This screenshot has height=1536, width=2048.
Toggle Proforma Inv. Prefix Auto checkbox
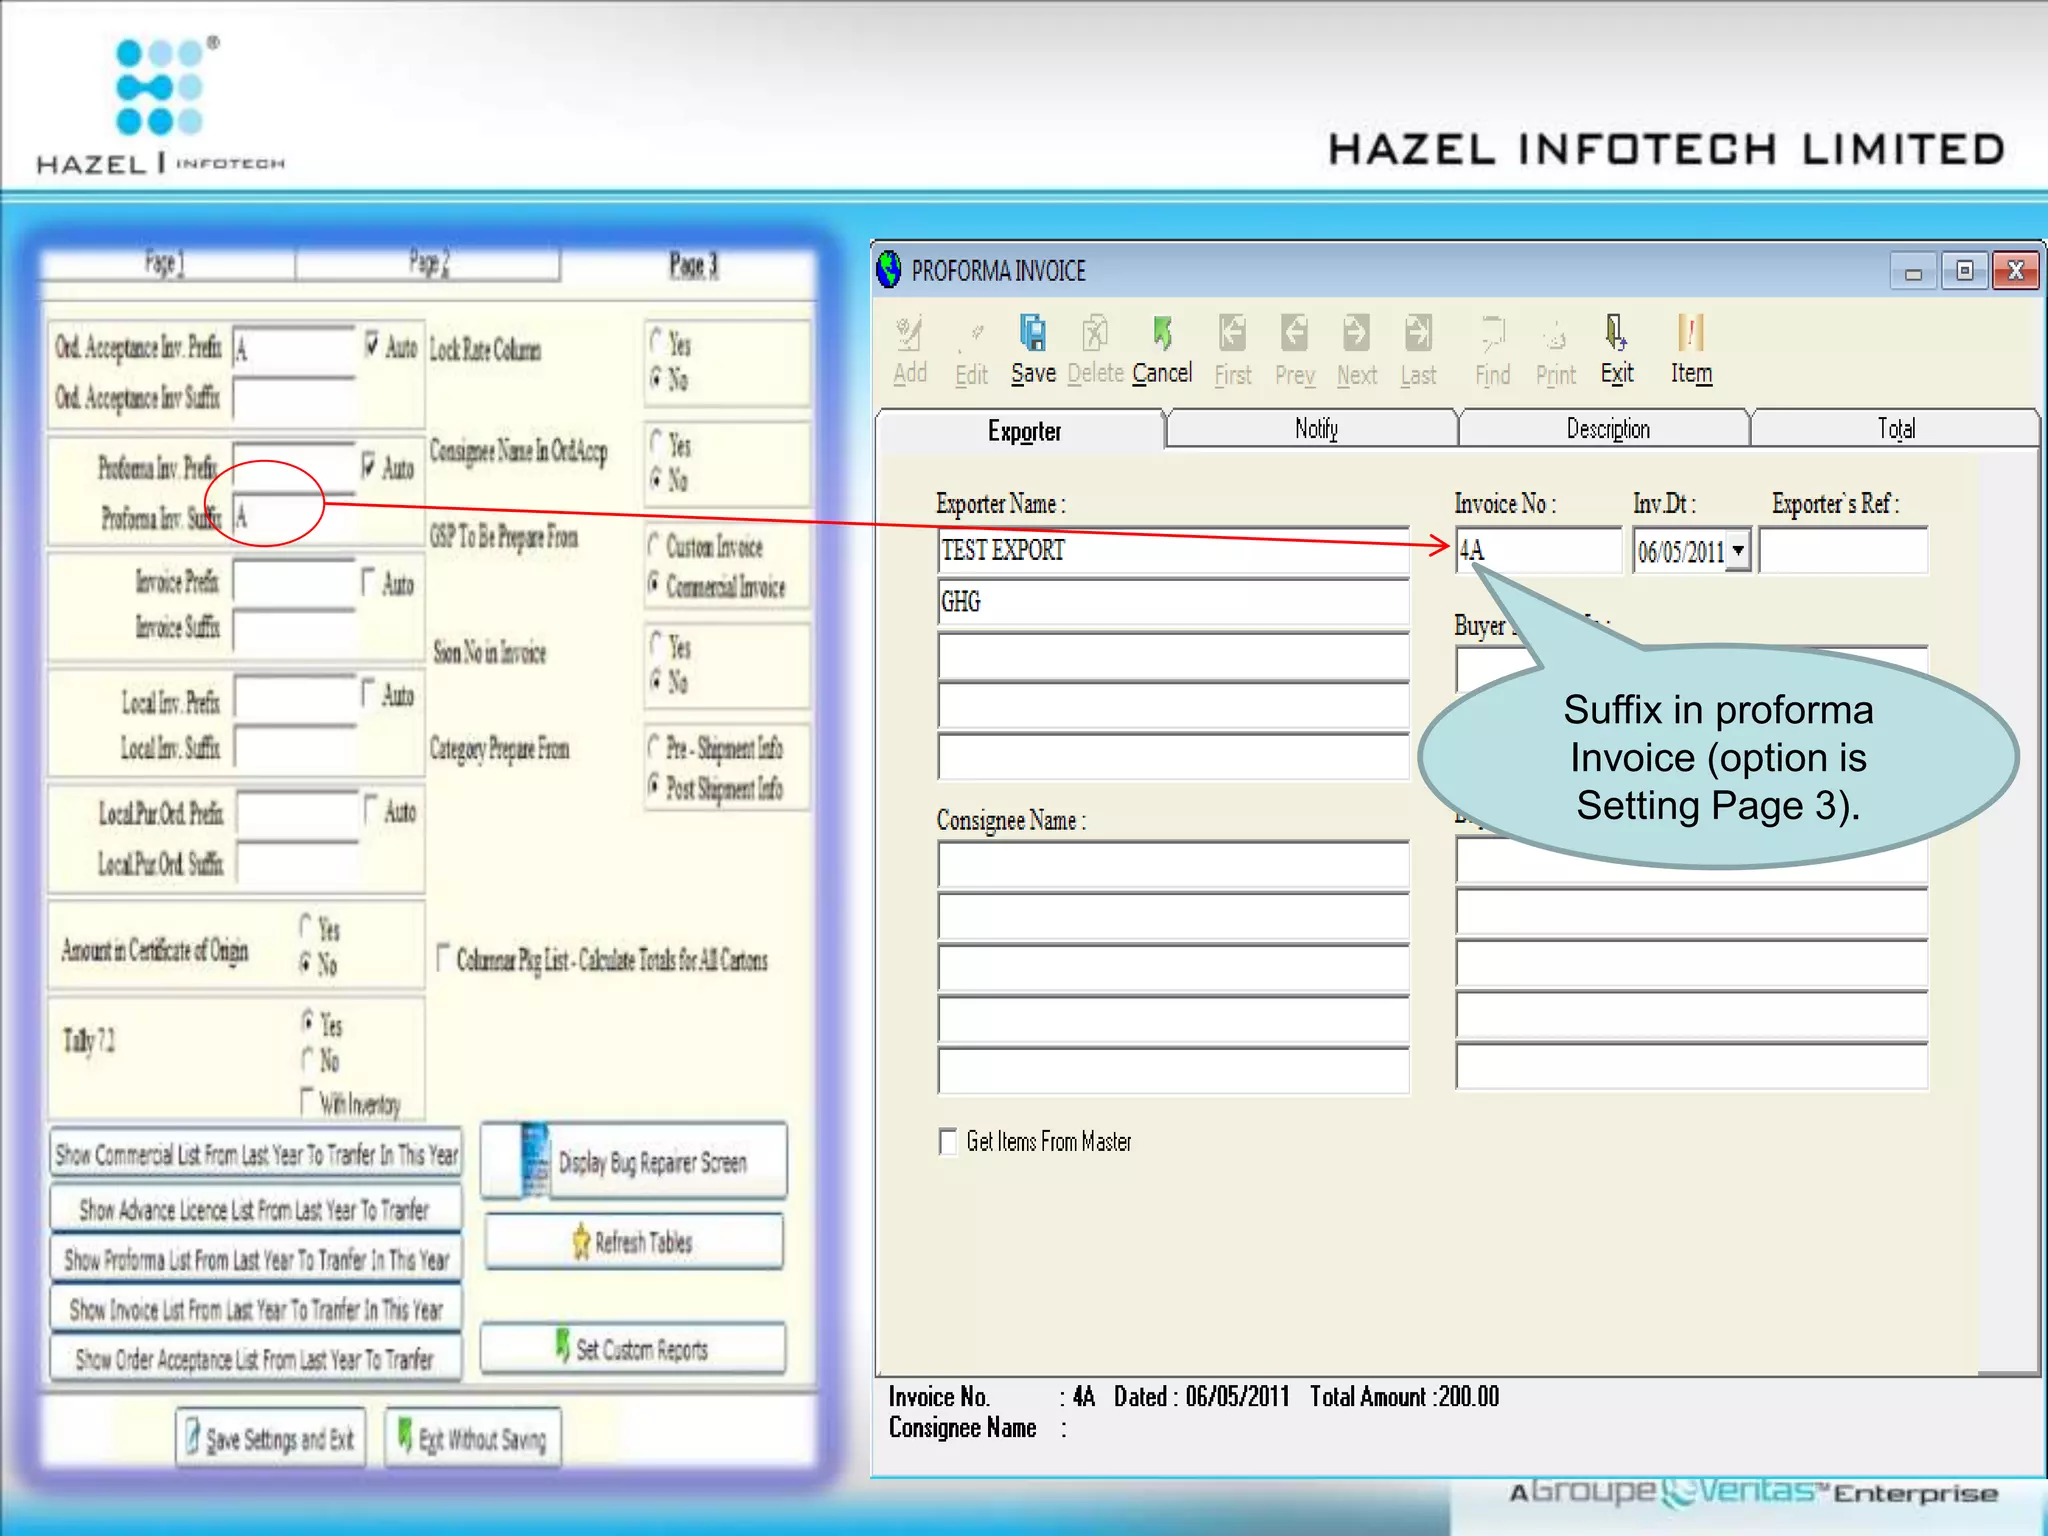369,466
